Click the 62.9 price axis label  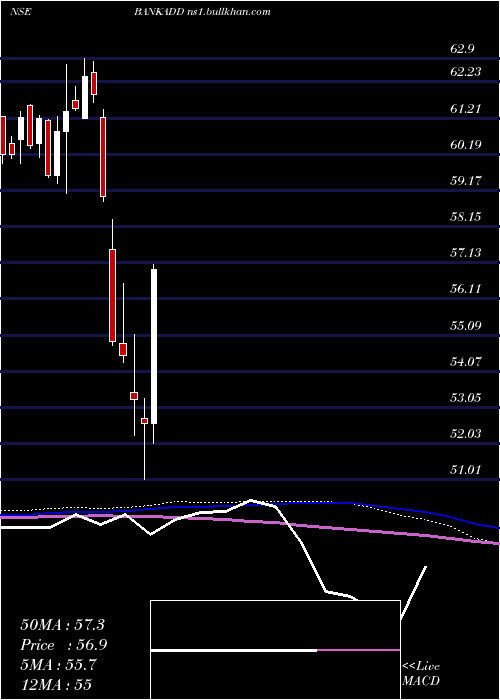462,49
